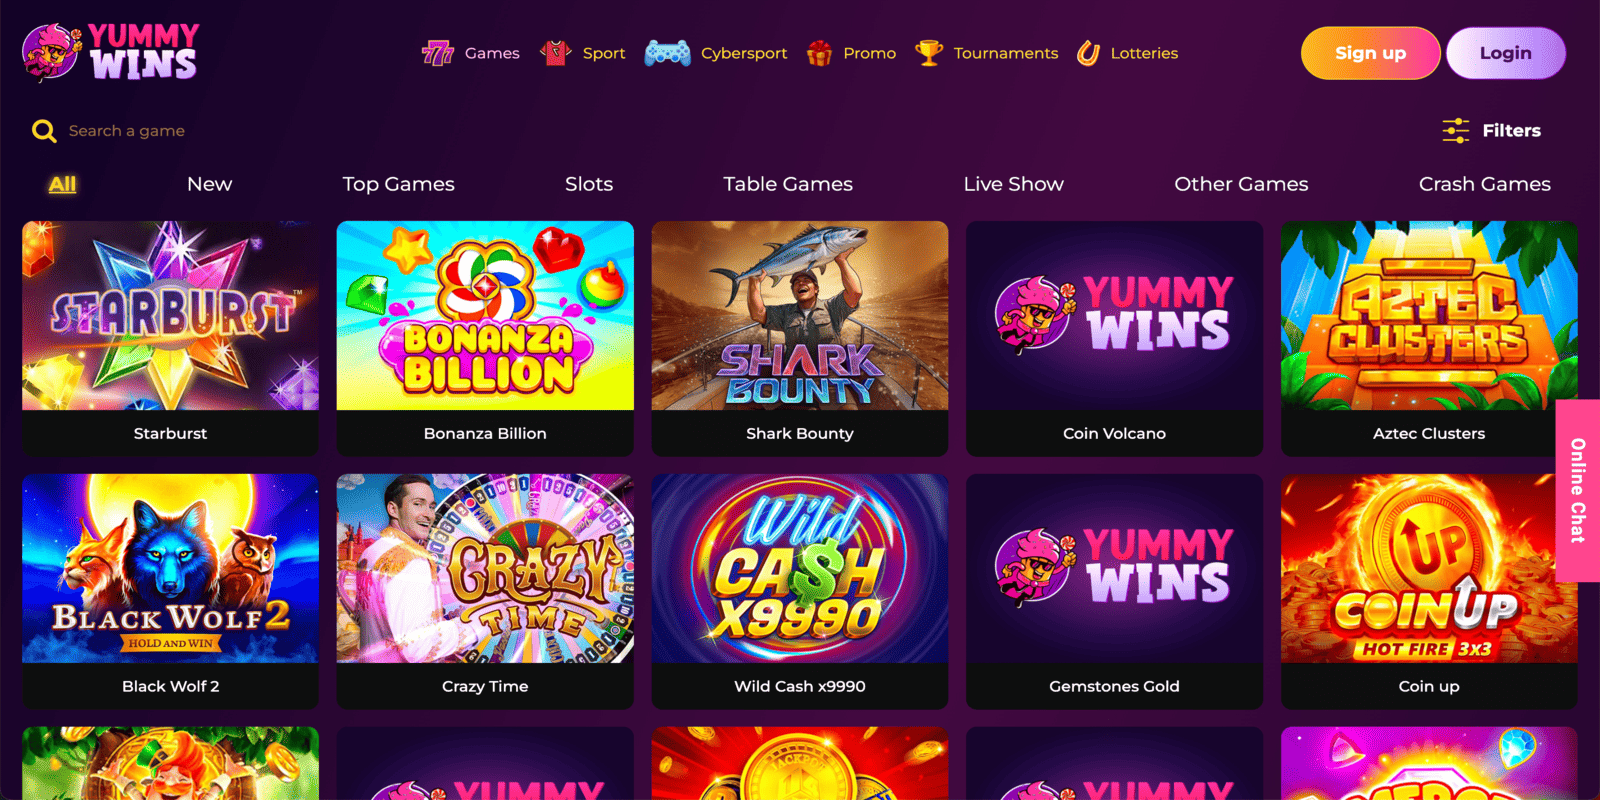The height and width of the screenshot is (800, 1600).
Task: Click the Sign up button
Action: click(x=1370, y=53)
